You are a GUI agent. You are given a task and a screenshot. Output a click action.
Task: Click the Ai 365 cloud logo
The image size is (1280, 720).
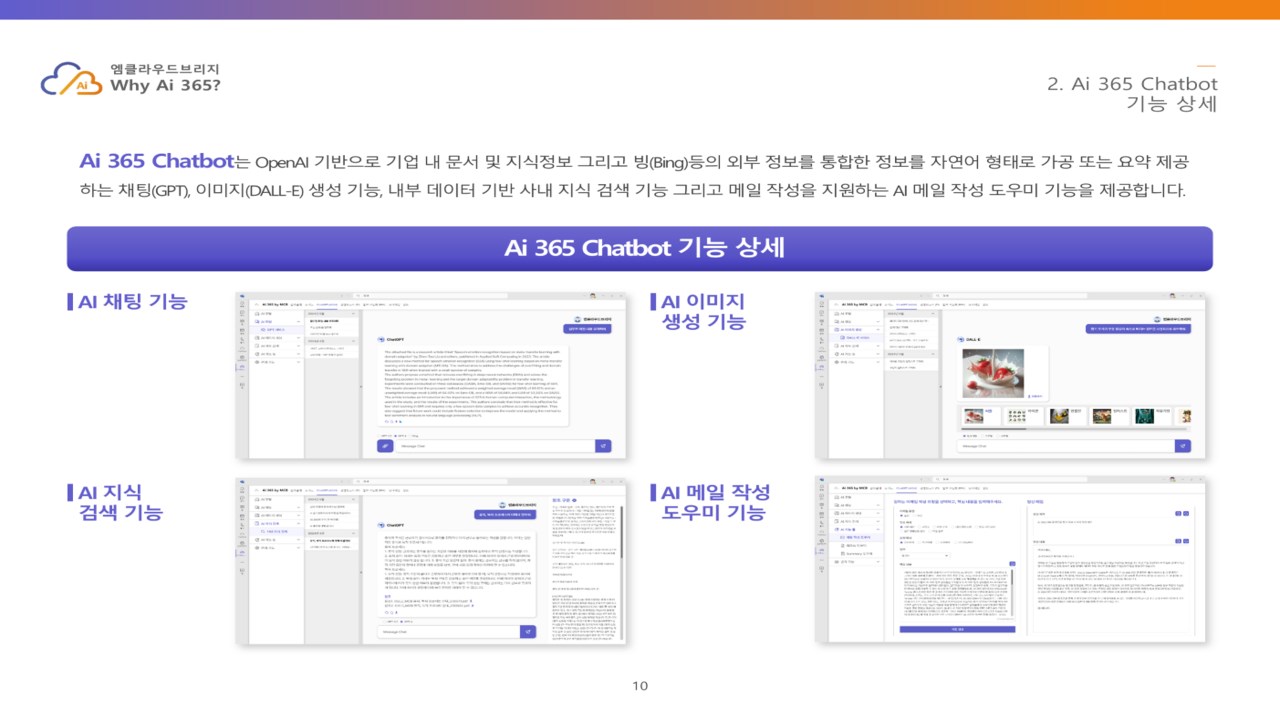click(72, 78)
